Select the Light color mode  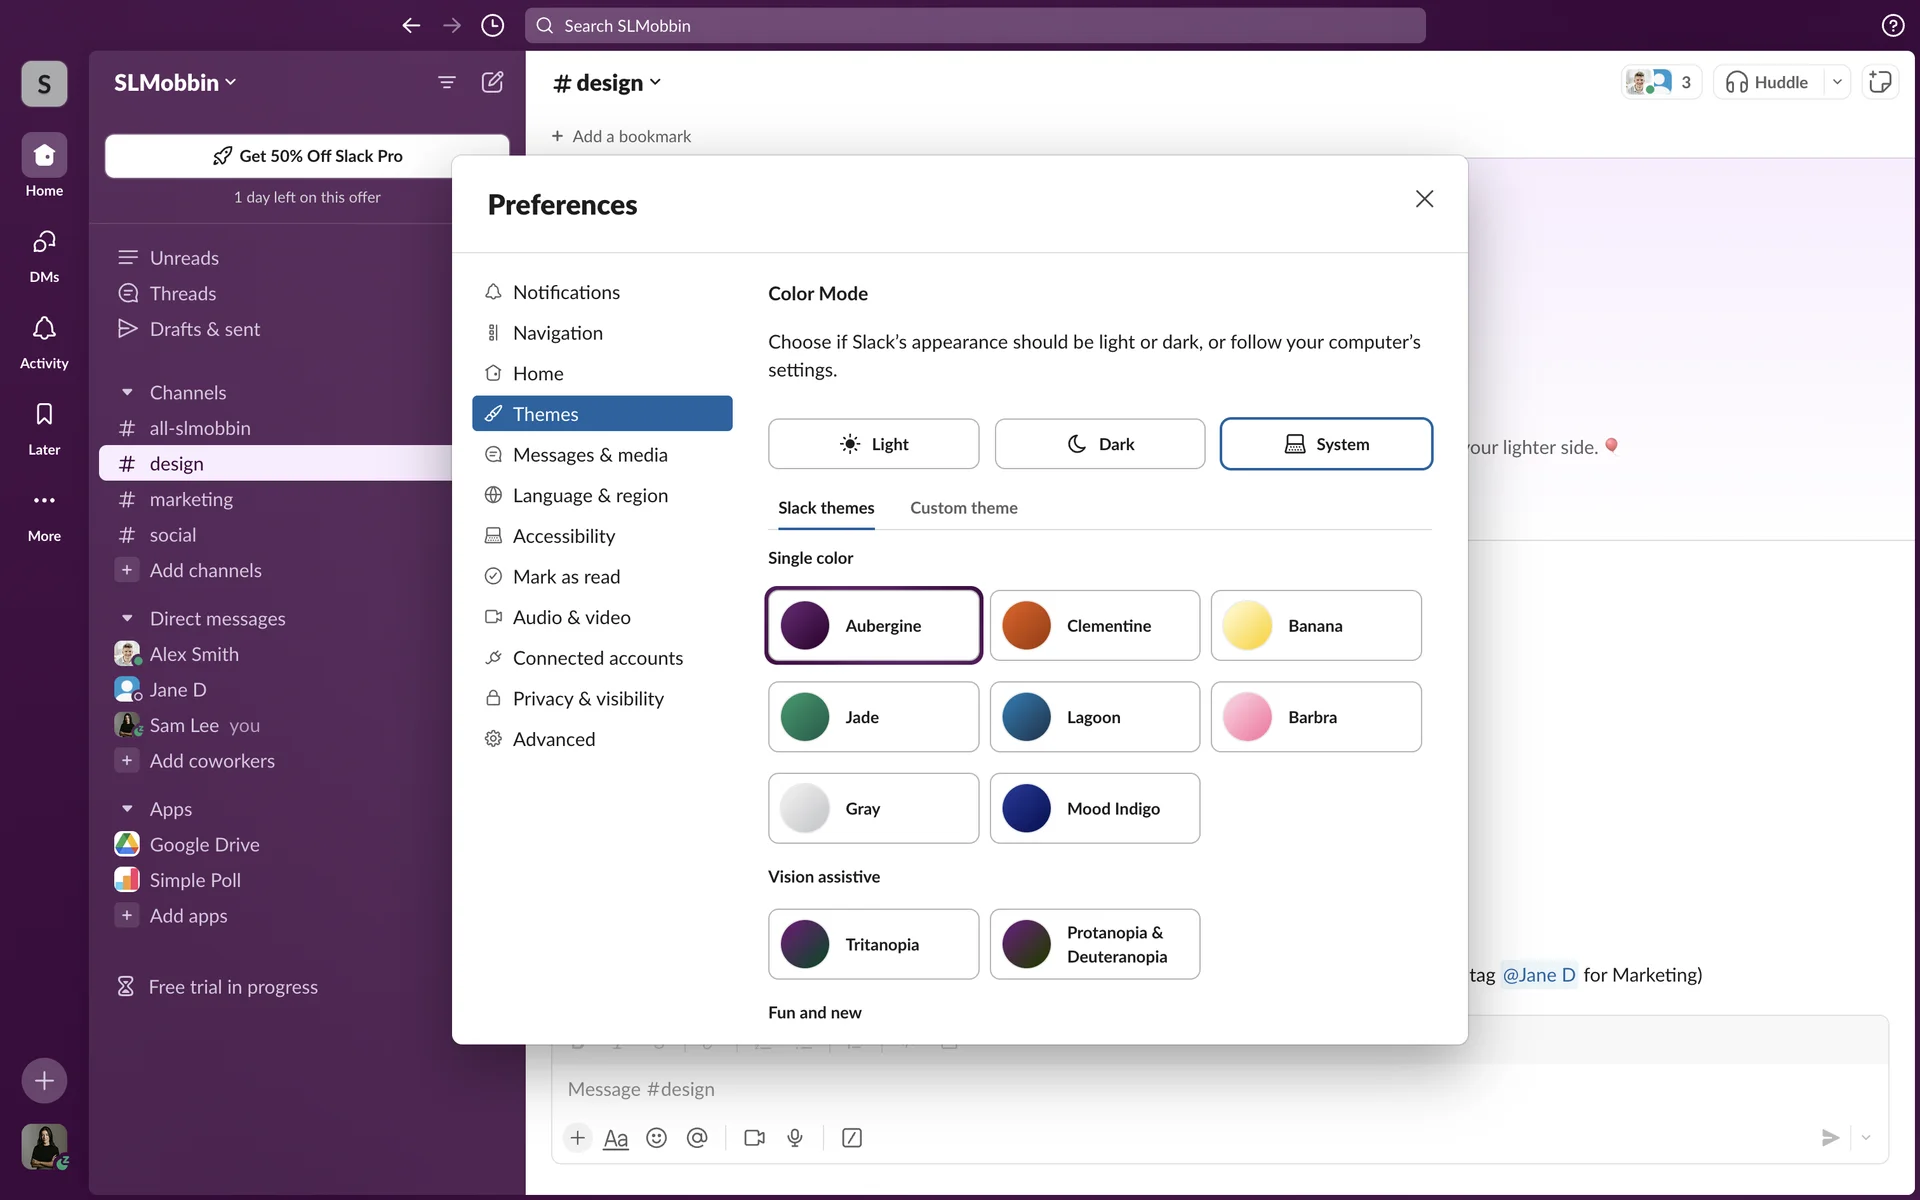(873, 444)
